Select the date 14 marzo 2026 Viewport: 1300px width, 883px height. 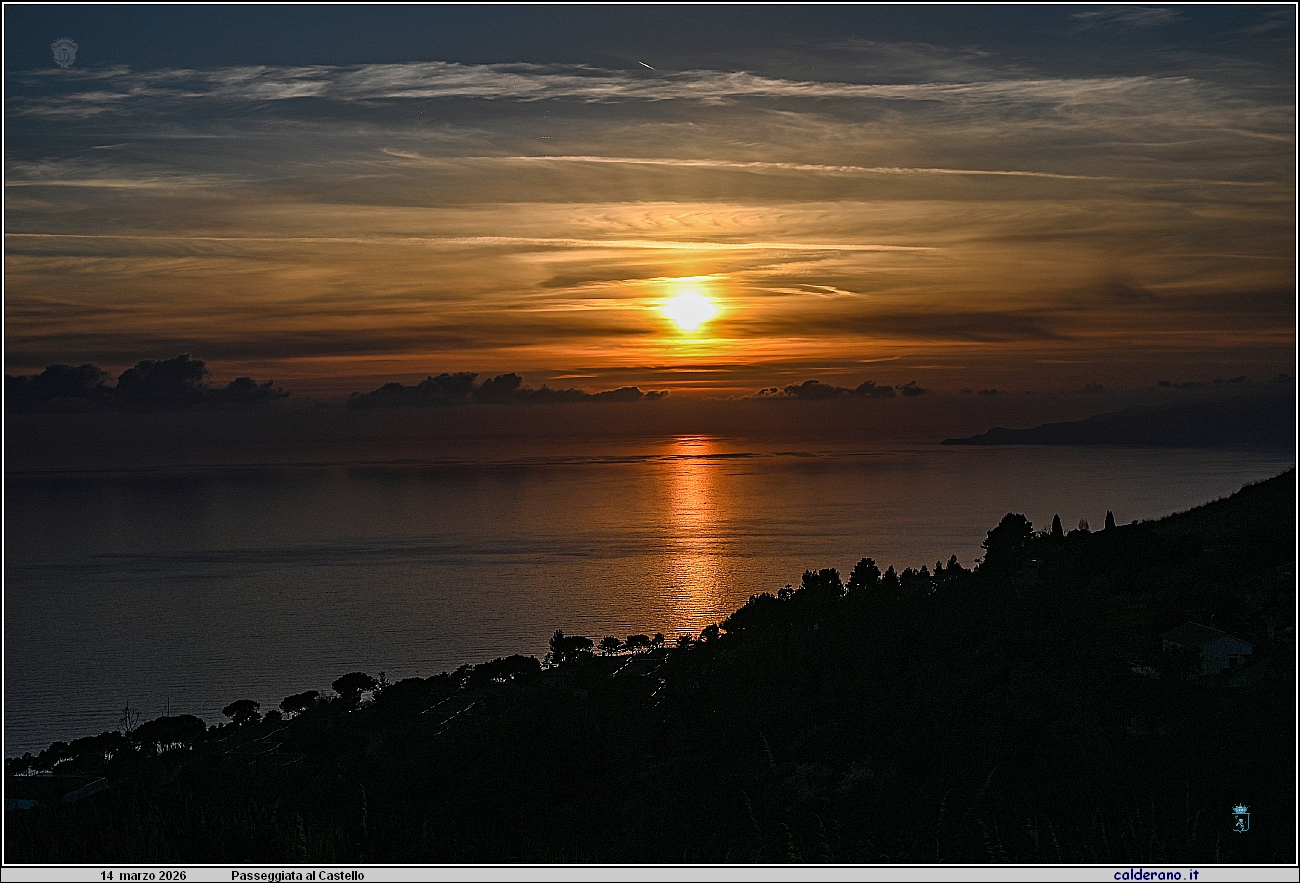coord(143,873)
